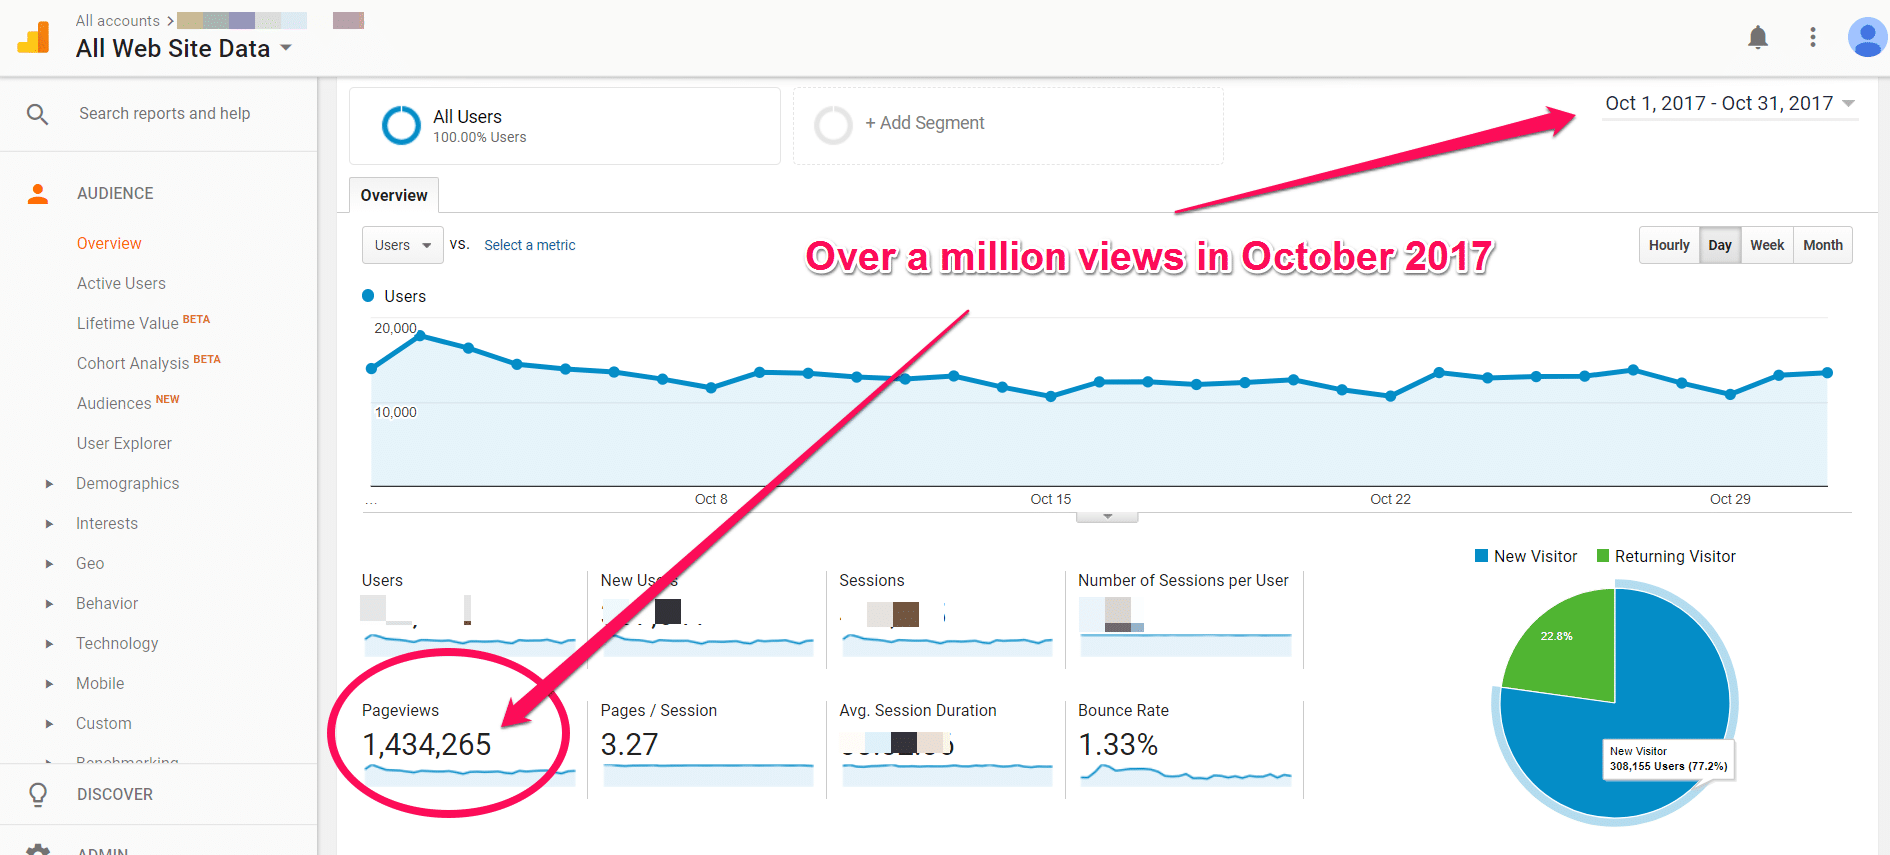Expand the Demographics section

click(x=49, y=484)
